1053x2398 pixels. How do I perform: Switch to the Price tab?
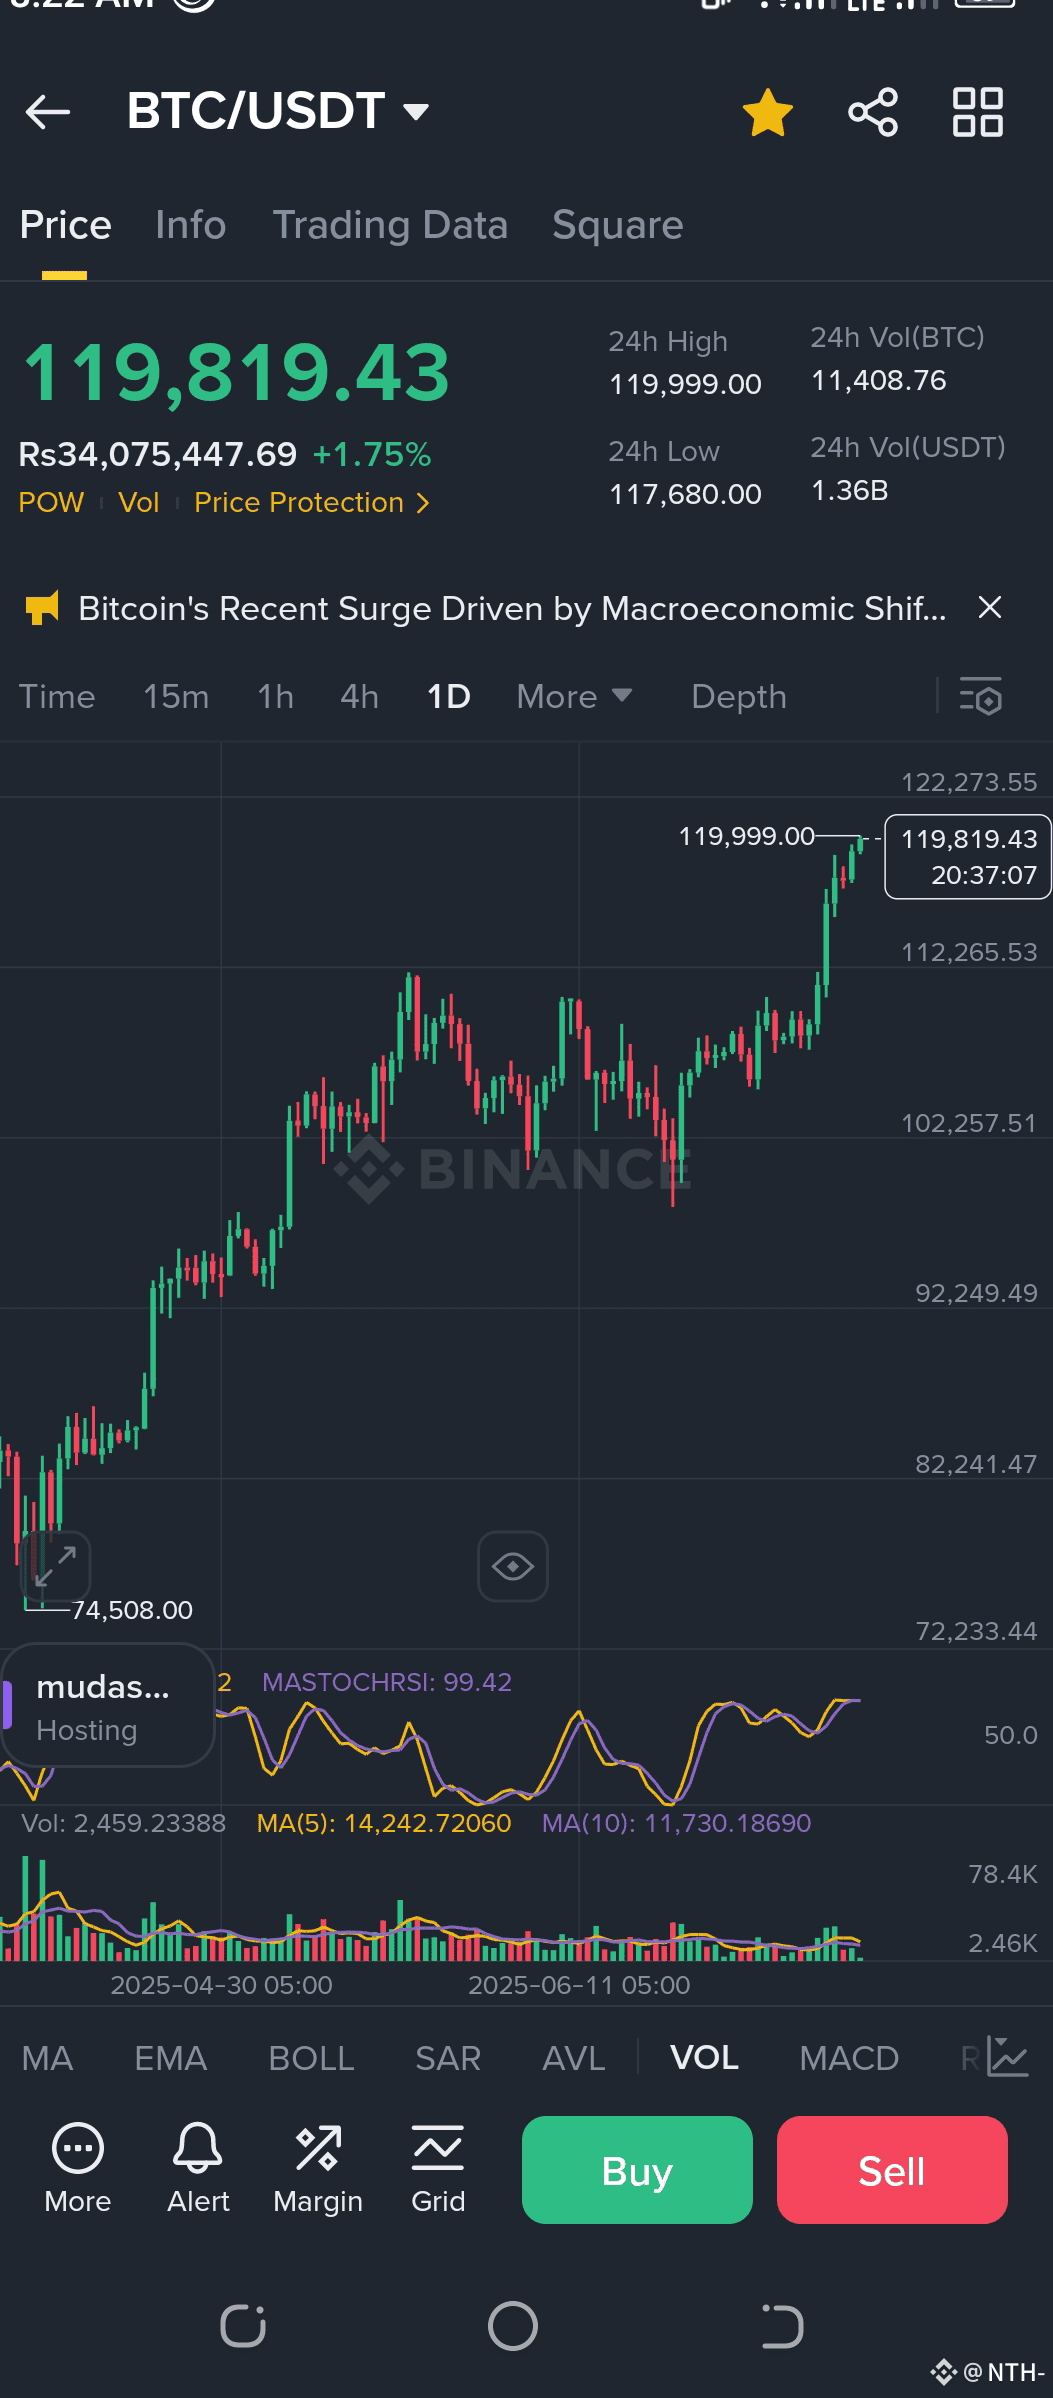coord(65,225)
